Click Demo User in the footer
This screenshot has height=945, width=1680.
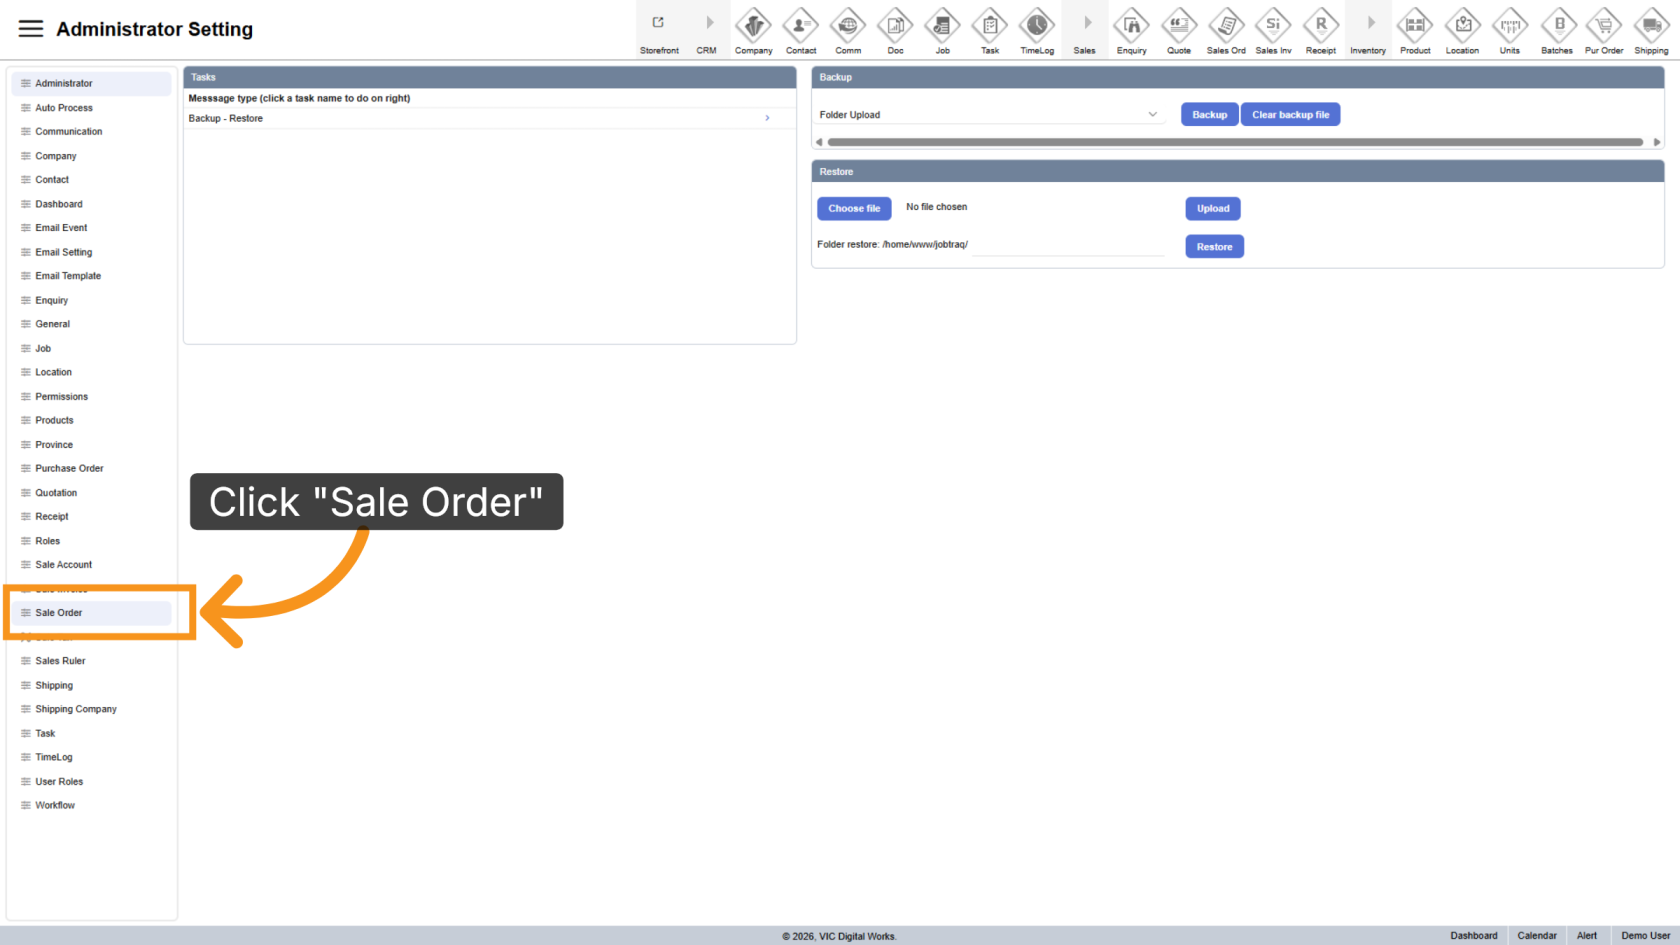pyautogui.click(x=1646, y=936)
